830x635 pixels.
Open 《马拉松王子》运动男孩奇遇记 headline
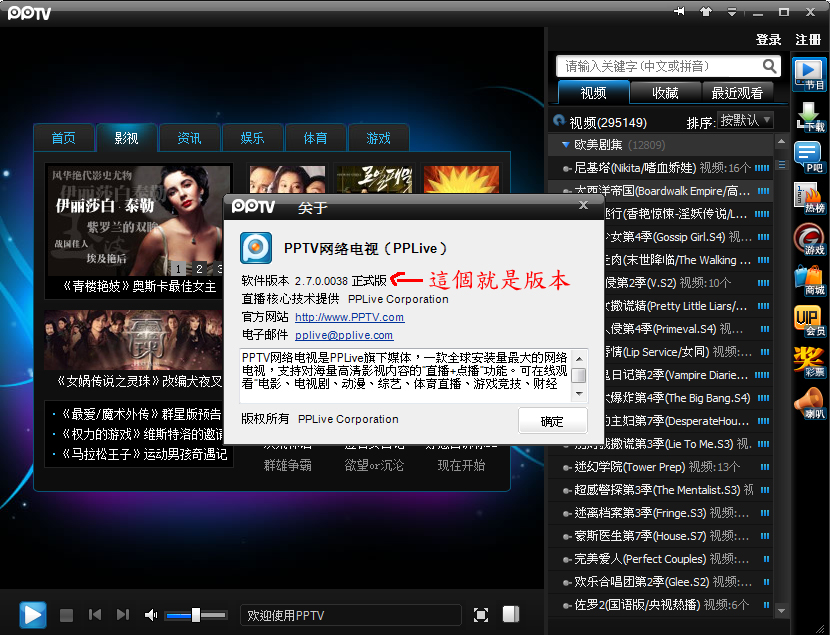pyautogui.click(x=144, y=454)
